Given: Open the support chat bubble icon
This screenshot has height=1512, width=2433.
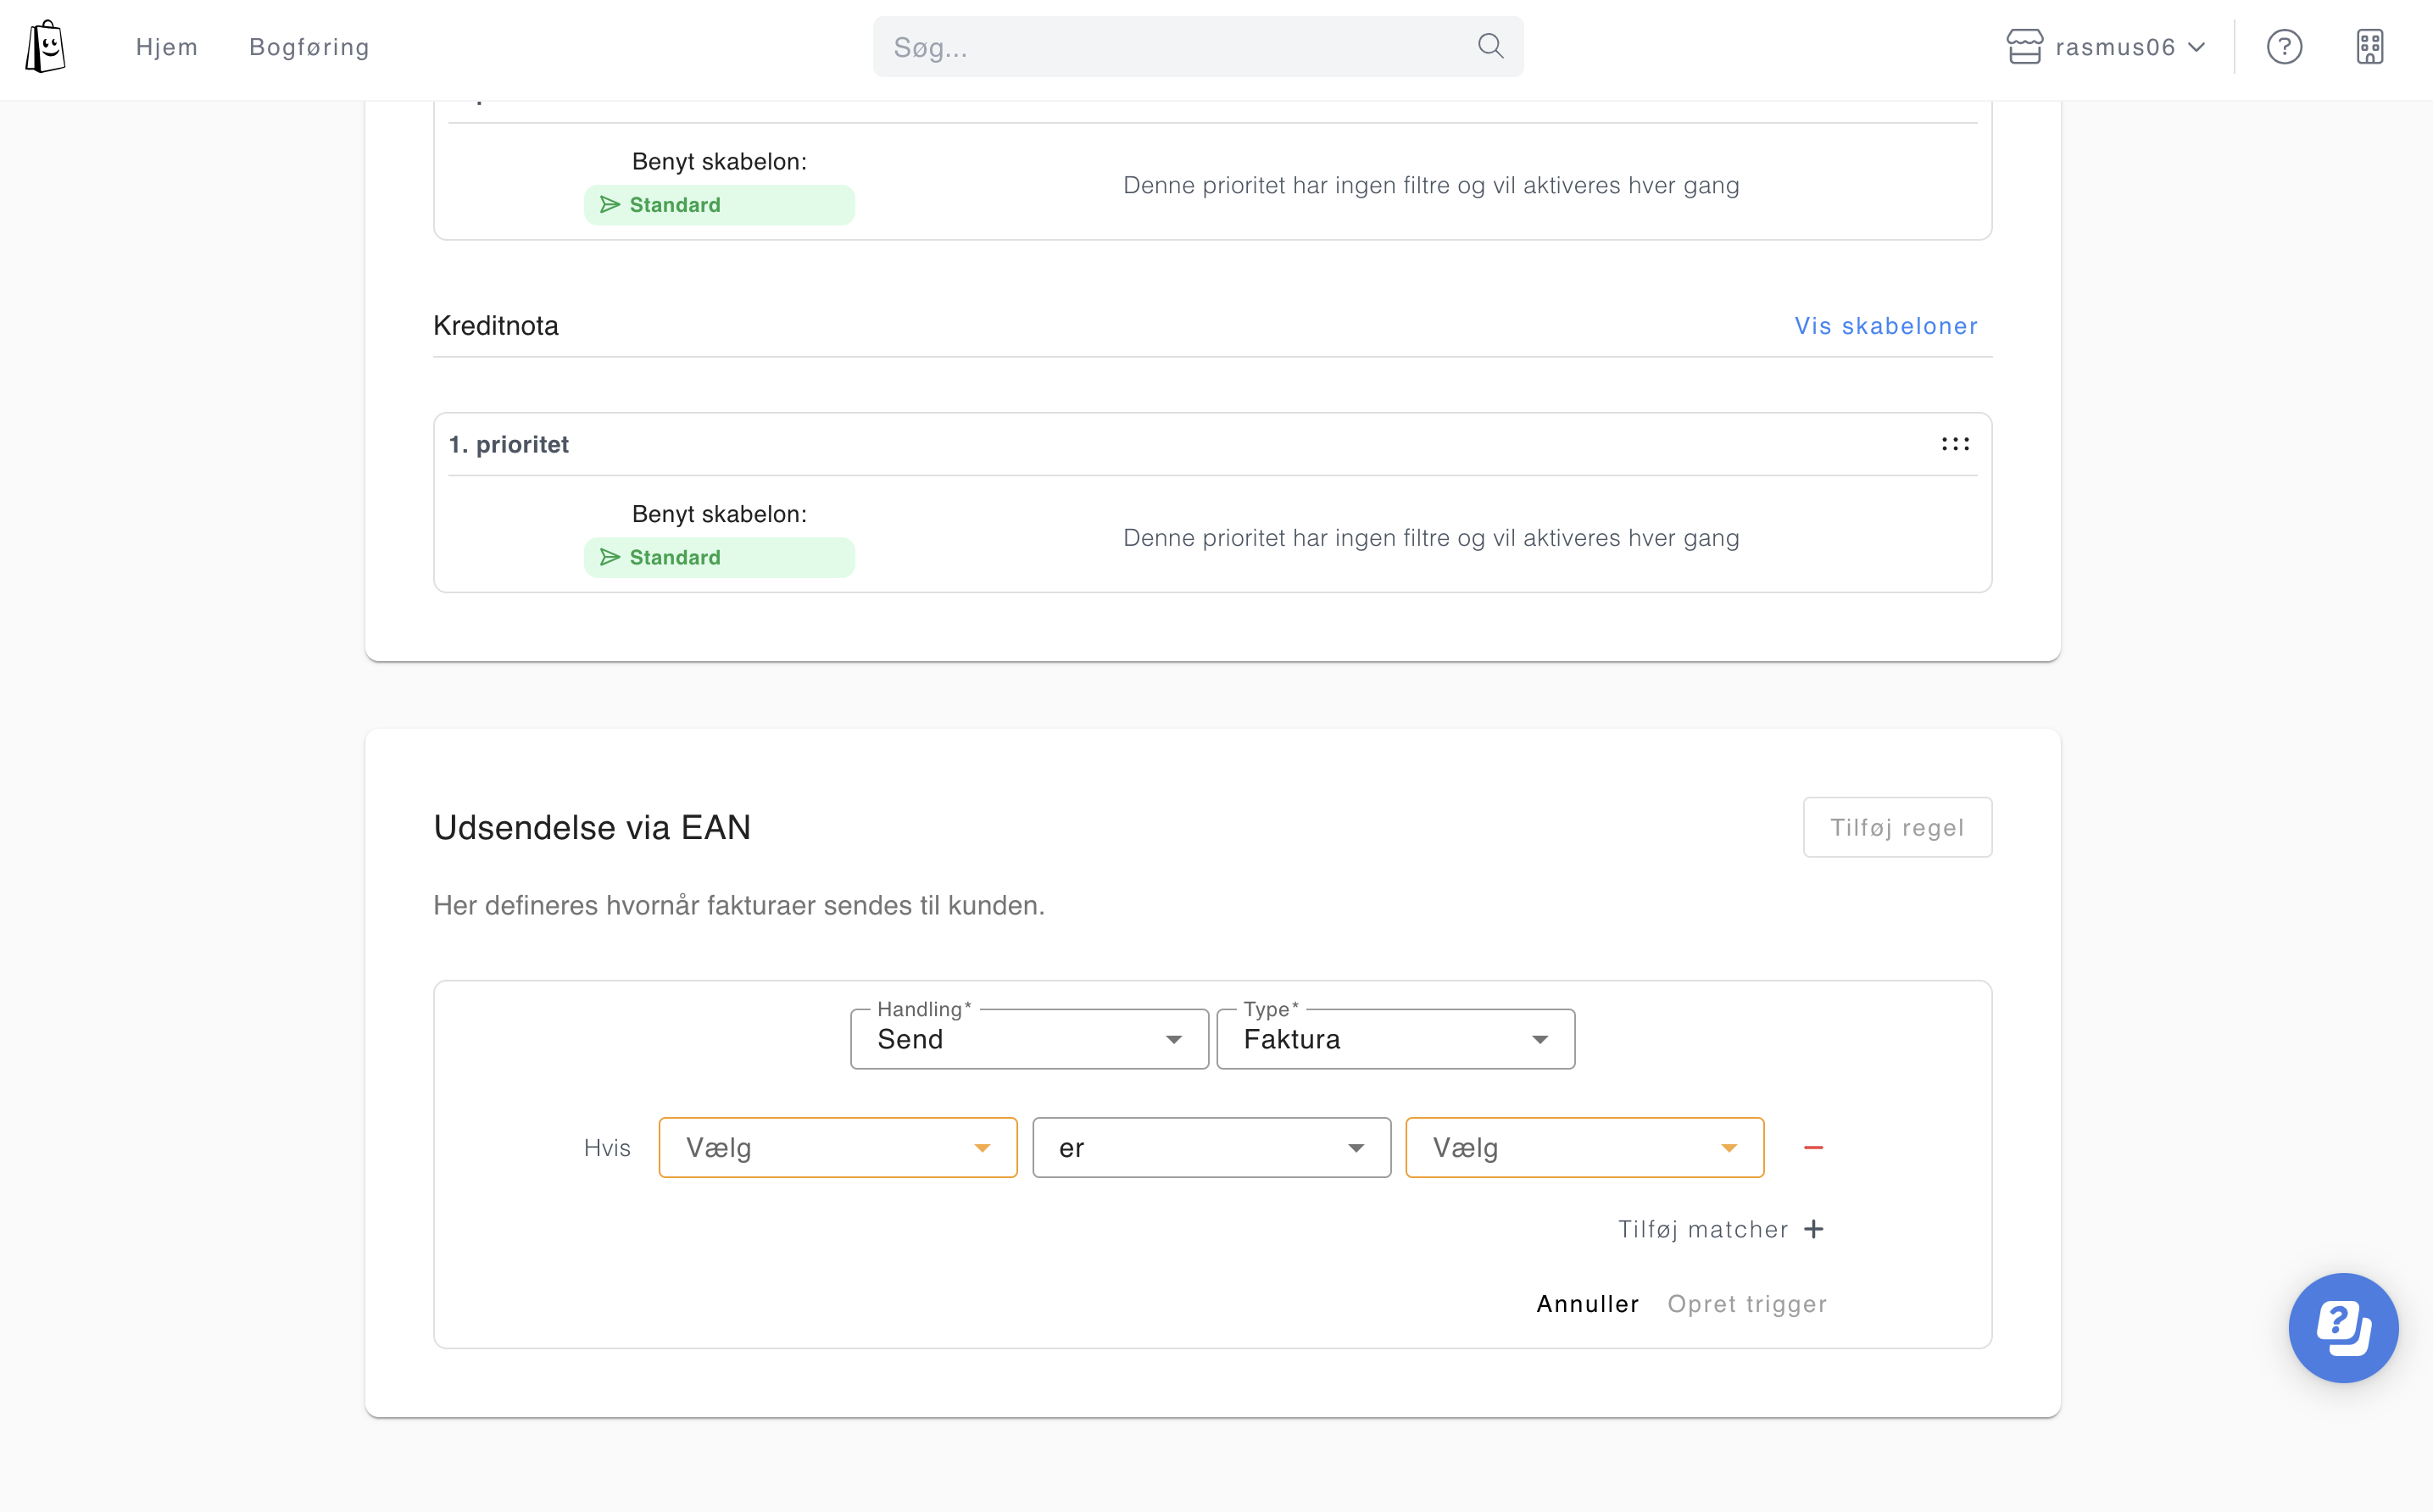Looking at the screenshot, I should [2343, 1327].
